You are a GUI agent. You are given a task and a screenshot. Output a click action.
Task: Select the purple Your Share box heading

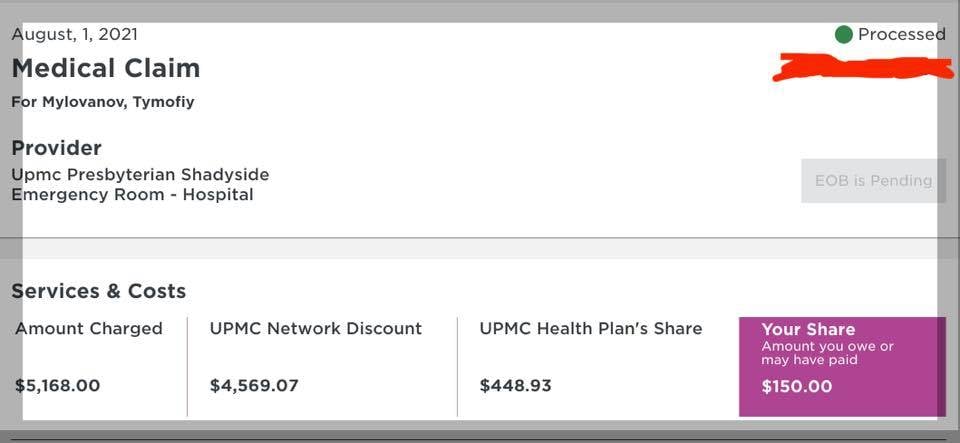[808, 329]
